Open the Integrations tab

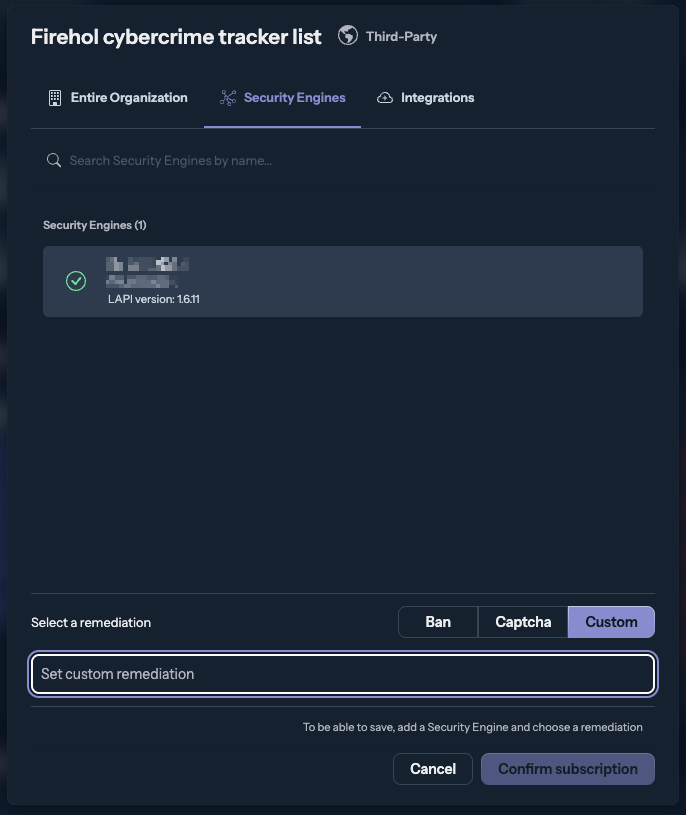437,98
